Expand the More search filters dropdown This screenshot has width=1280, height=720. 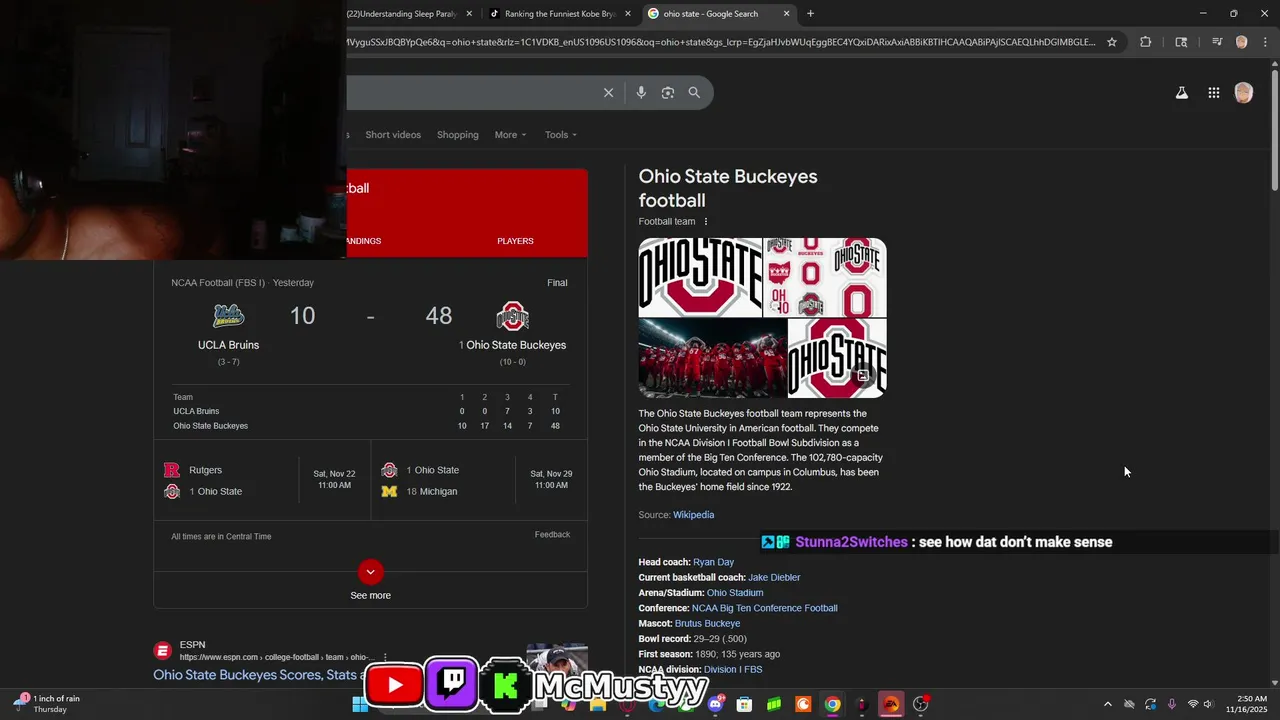point(510,135)
